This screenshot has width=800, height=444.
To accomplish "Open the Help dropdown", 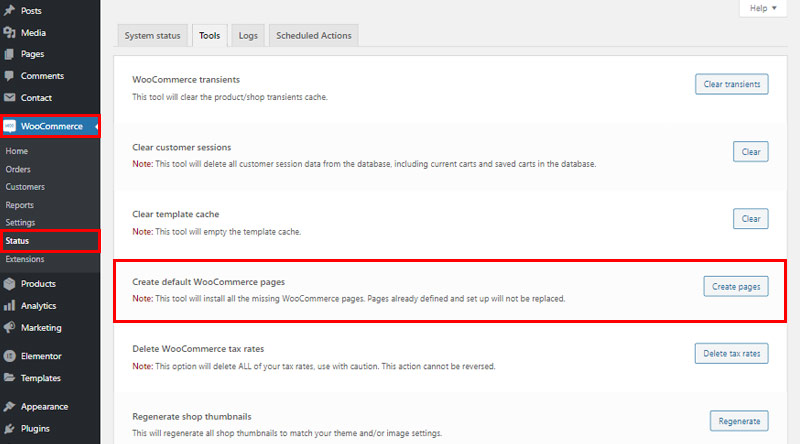I will [x=763, y=8].
